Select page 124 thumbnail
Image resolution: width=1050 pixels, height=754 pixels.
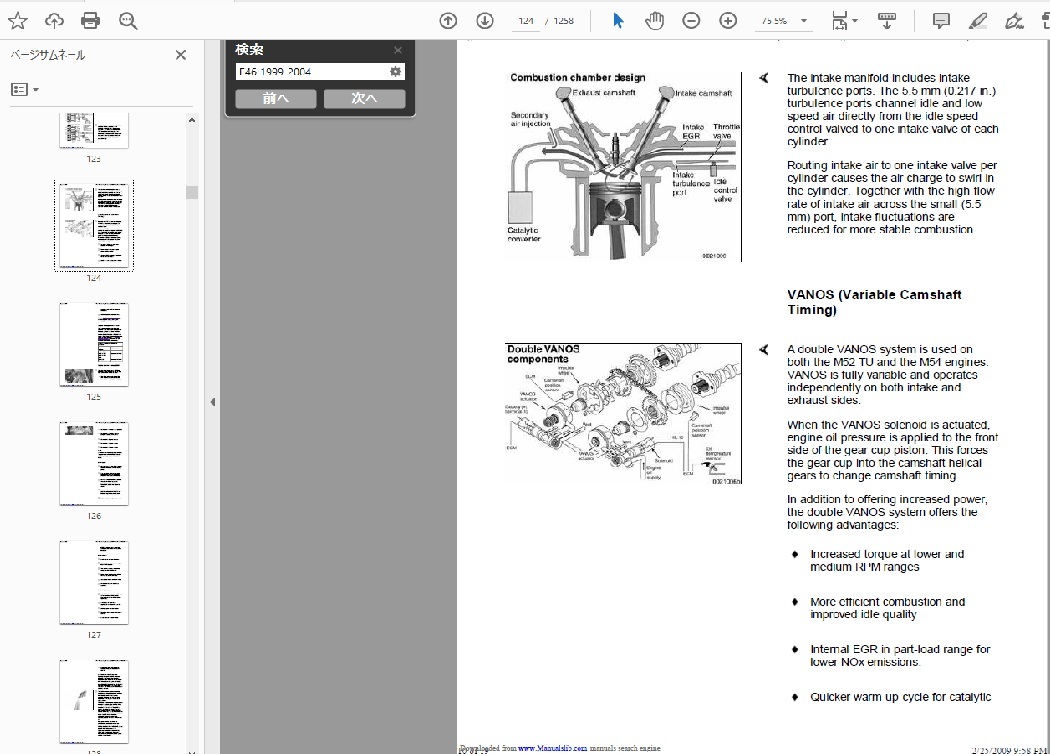(x=94, y=226)
